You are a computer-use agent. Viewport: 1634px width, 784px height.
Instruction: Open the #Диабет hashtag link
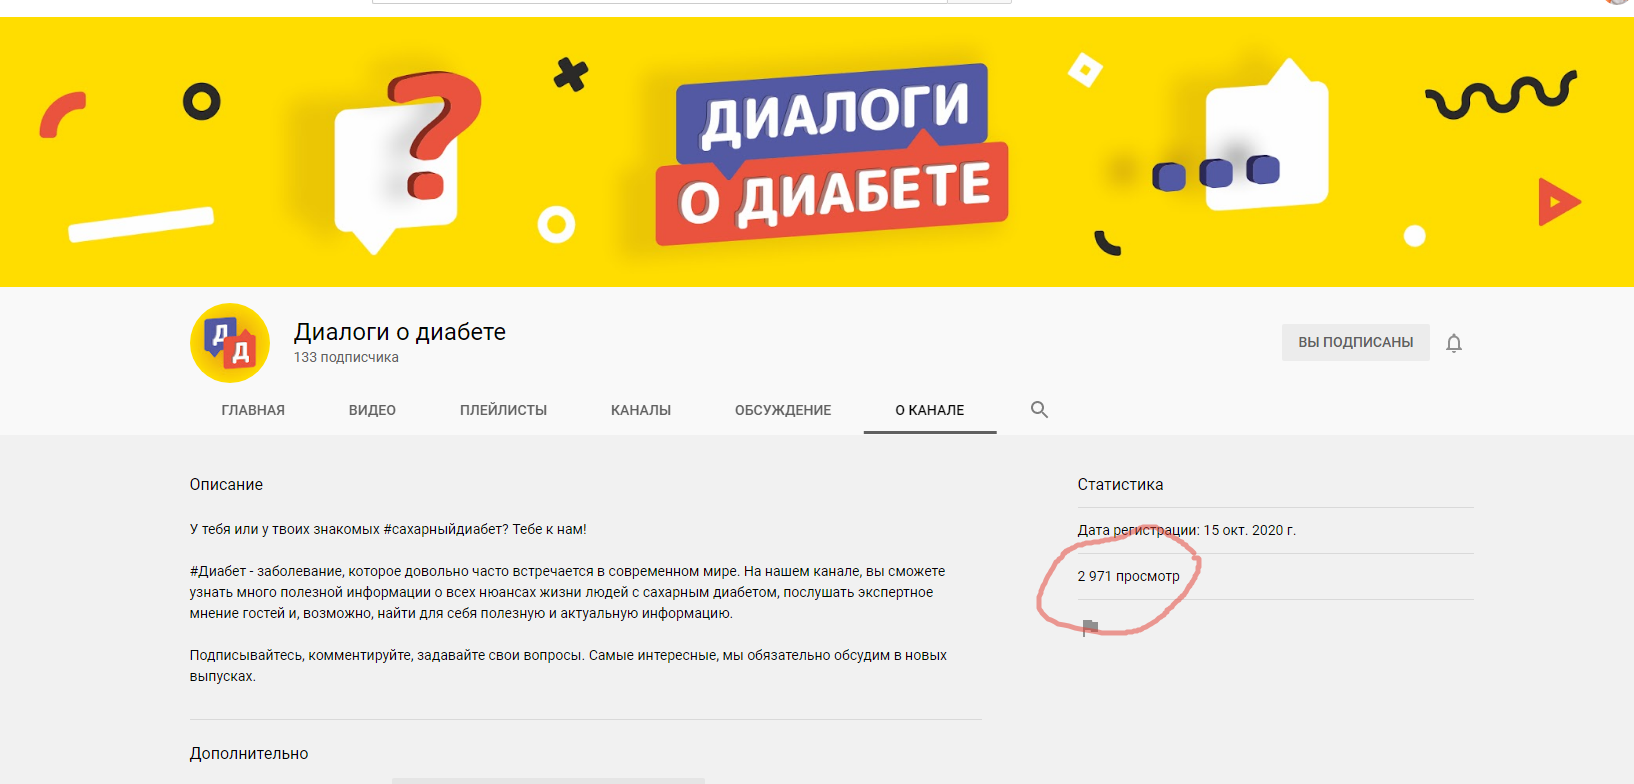(x=218, y=571)
